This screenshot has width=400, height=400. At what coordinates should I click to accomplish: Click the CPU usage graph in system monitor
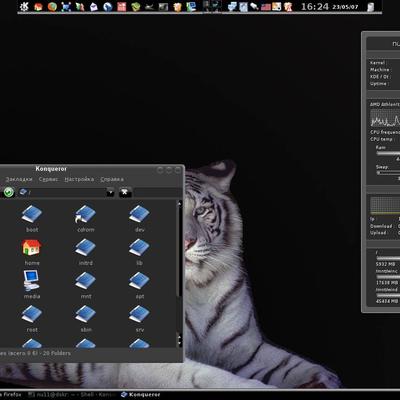click(385, 118)
